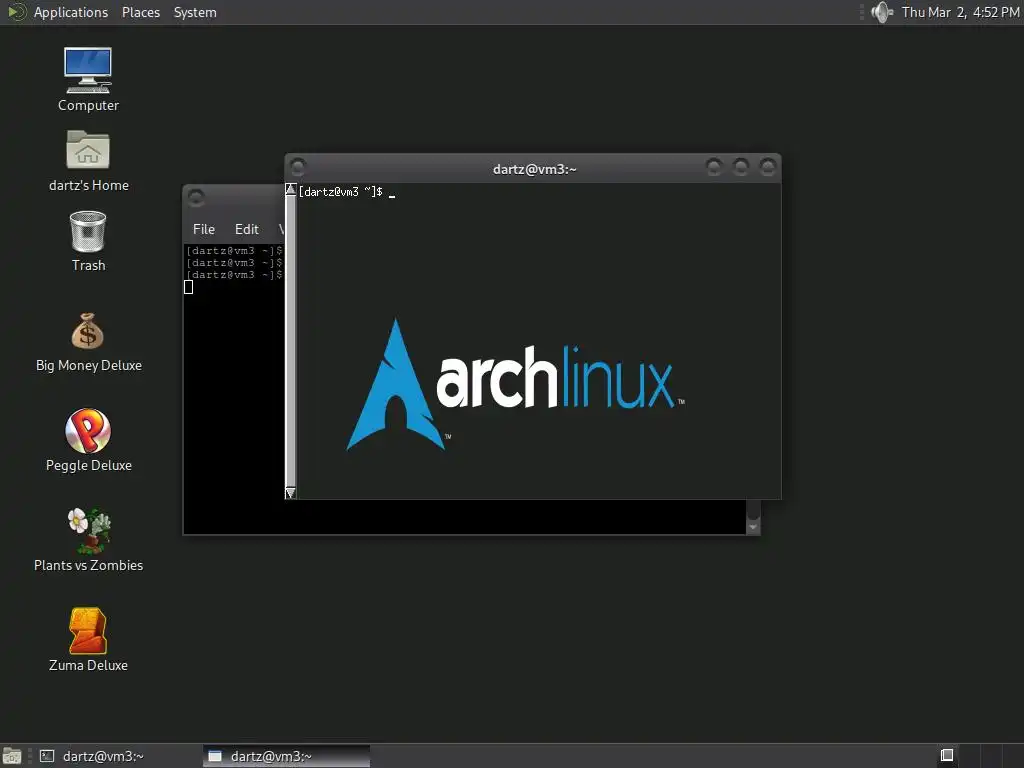Open Edit menu in back terminal window
The height and width of the screenshot is (768, 1024).
247,229
